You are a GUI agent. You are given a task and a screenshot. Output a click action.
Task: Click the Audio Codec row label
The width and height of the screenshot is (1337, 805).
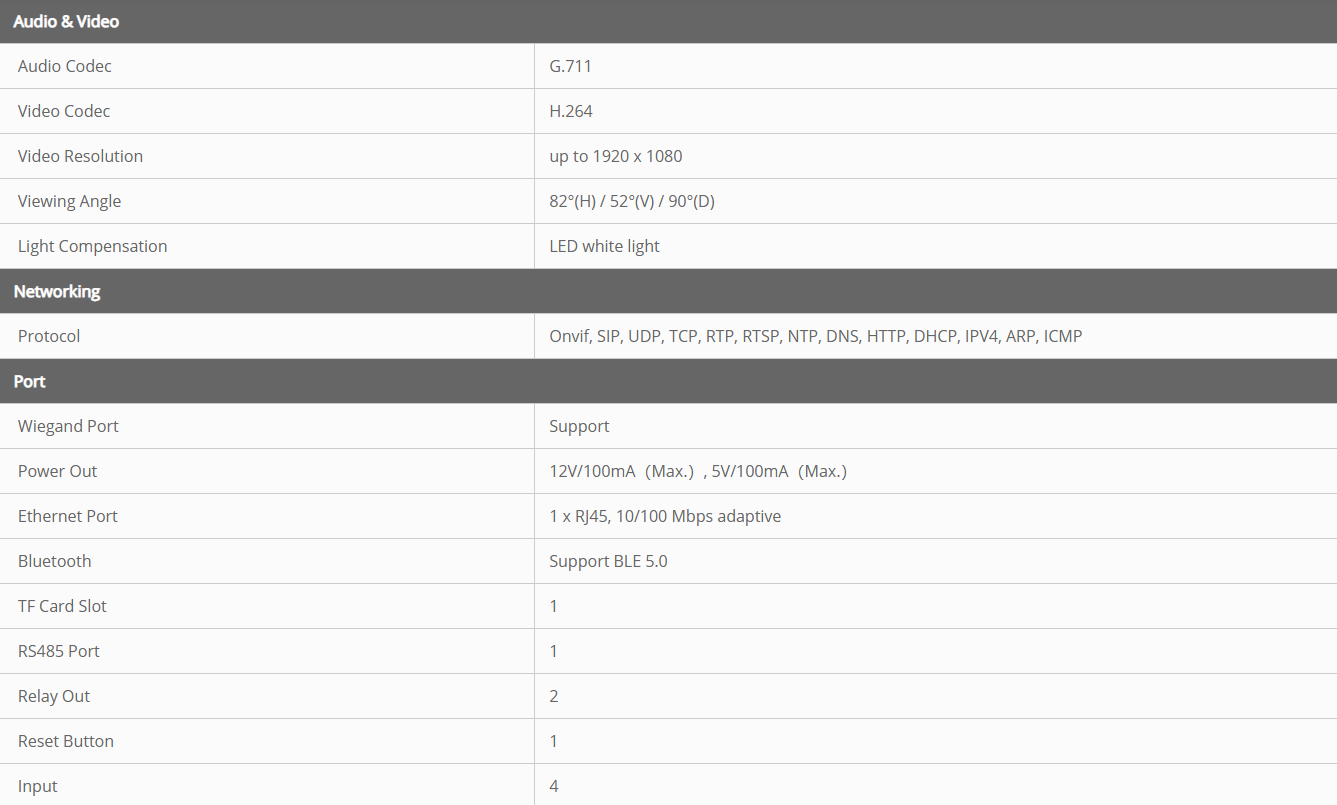pos(65,66)
